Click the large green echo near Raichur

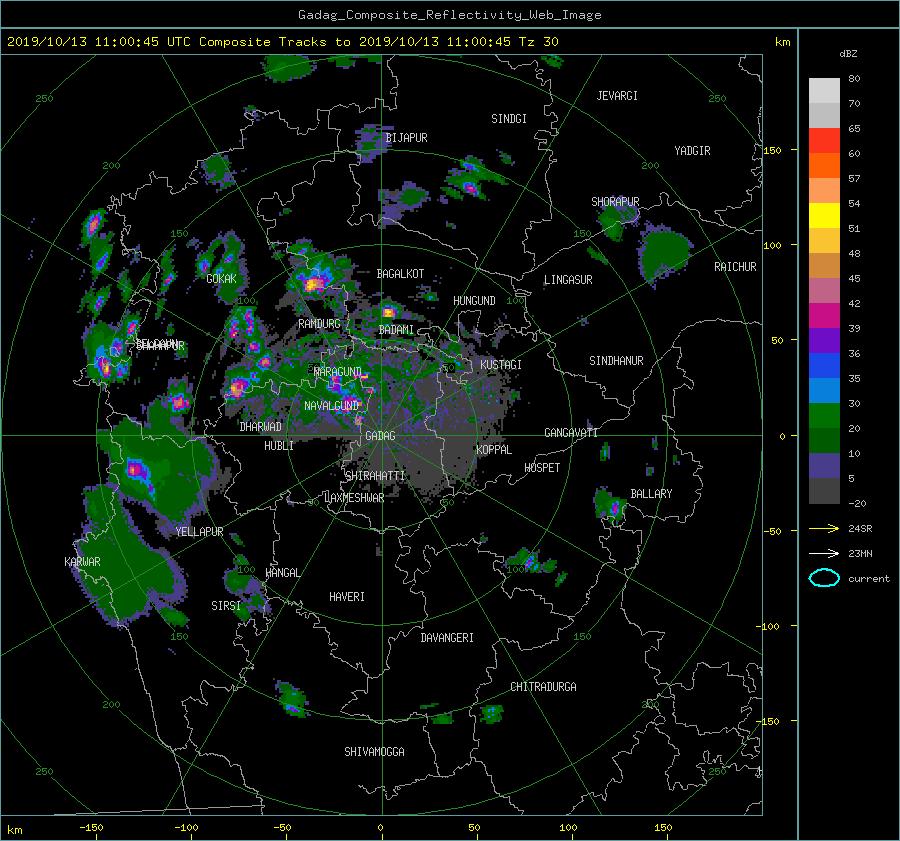[665, 253]
